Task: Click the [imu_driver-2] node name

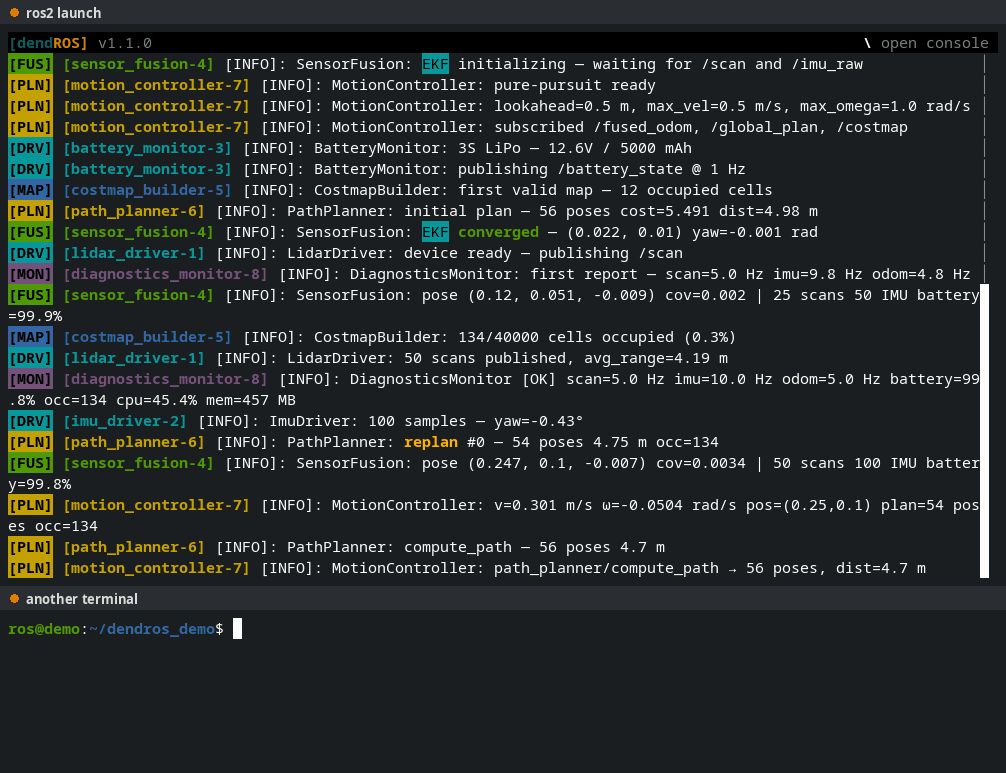Action: click(x=125, y=421)
